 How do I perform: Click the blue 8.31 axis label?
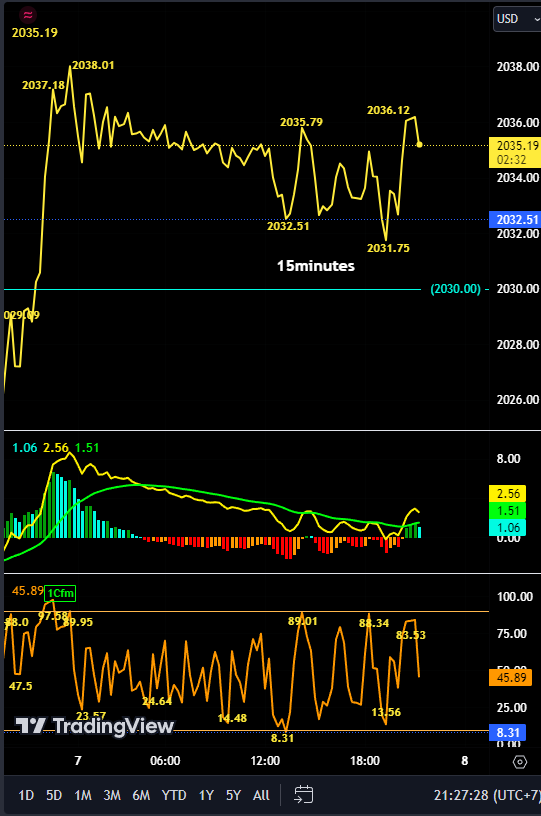coord(508,733)
